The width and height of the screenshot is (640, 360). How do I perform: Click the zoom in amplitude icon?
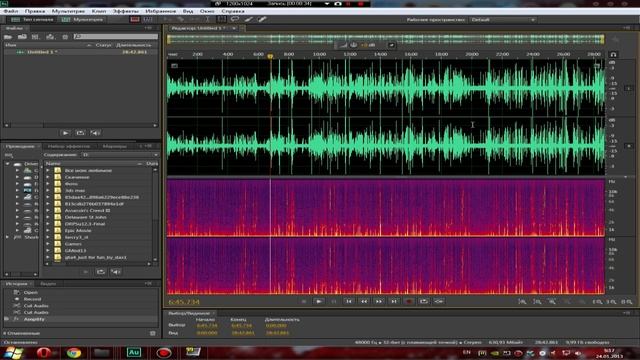coord(522,302)
